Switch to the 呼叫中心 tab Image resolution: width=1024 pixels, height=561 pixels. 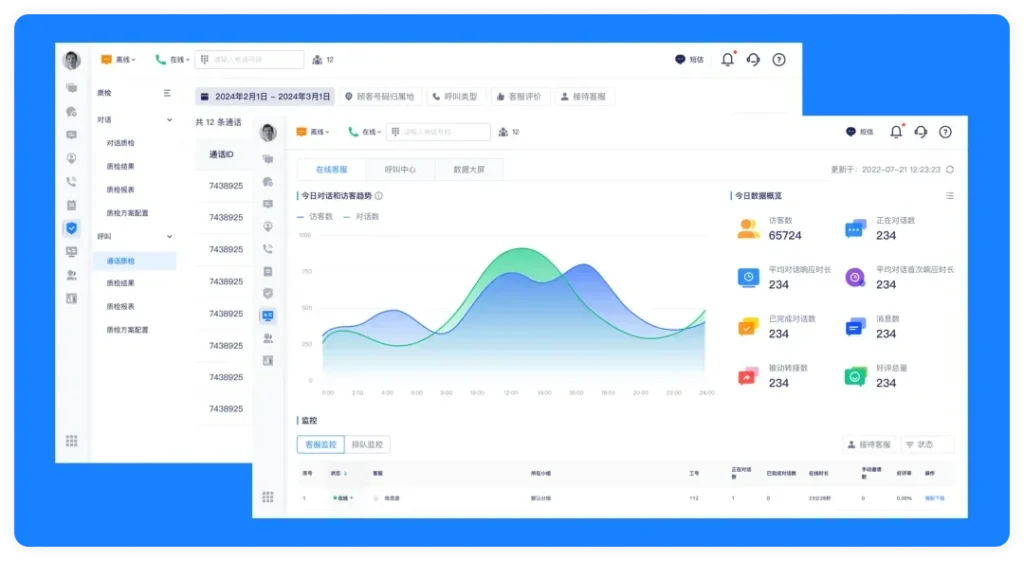coord(400,170)
